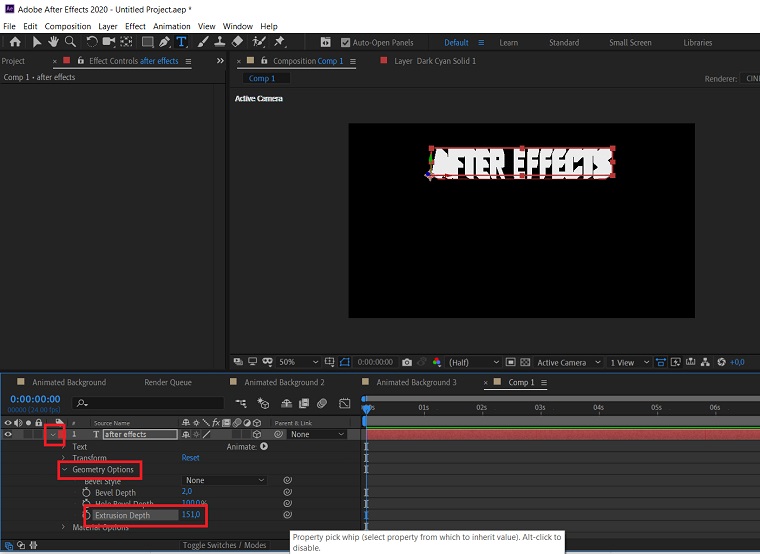Hide the after effects layer eye
Viewport: 760px width, 554px height.
[x=9, y=434]
